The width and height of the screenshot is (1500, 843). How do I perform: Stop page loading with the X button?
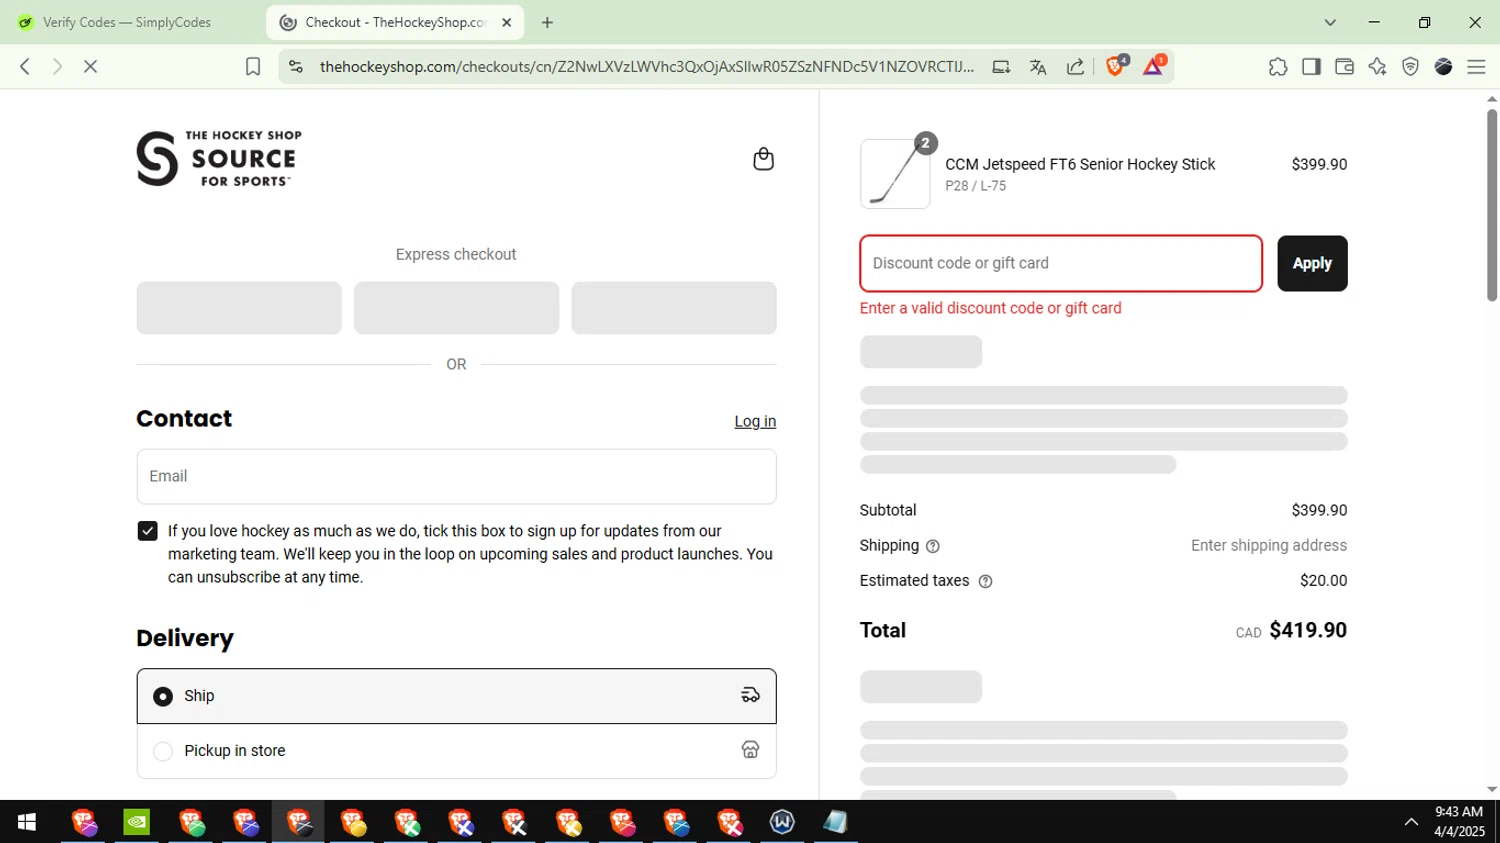point(90,66)
